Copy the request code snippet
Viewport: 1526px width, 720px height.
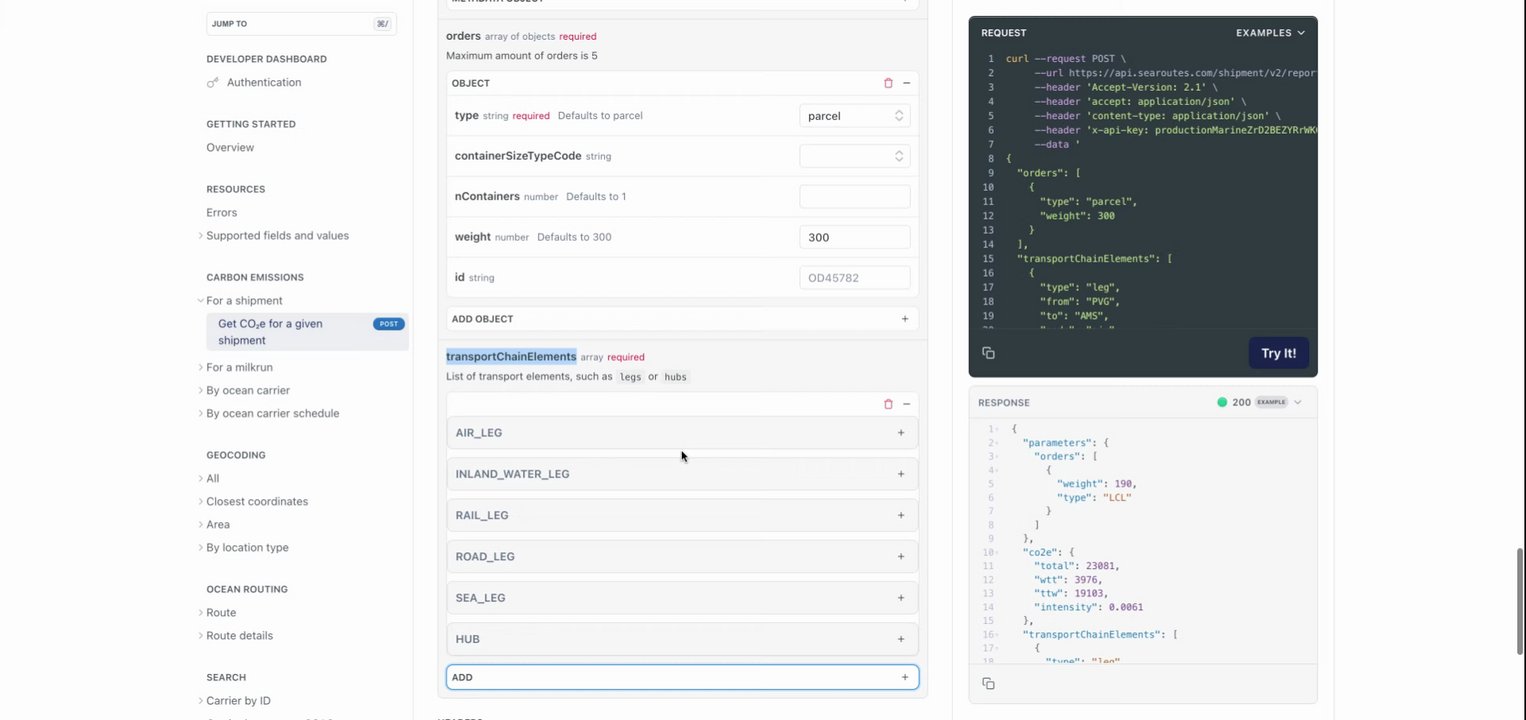point(988,353)
